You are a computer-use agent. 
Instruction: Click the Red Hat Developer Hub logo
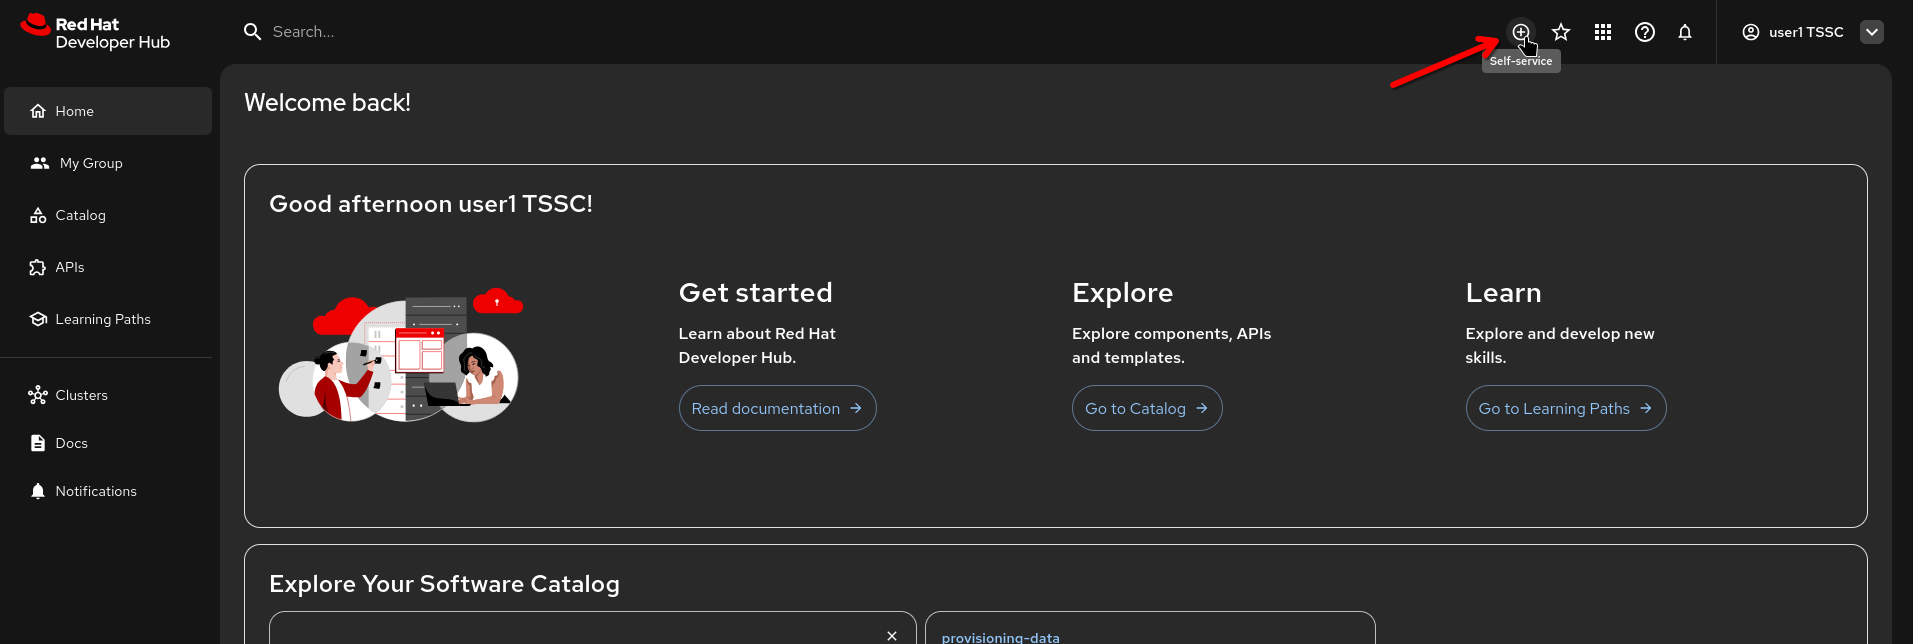95,32
